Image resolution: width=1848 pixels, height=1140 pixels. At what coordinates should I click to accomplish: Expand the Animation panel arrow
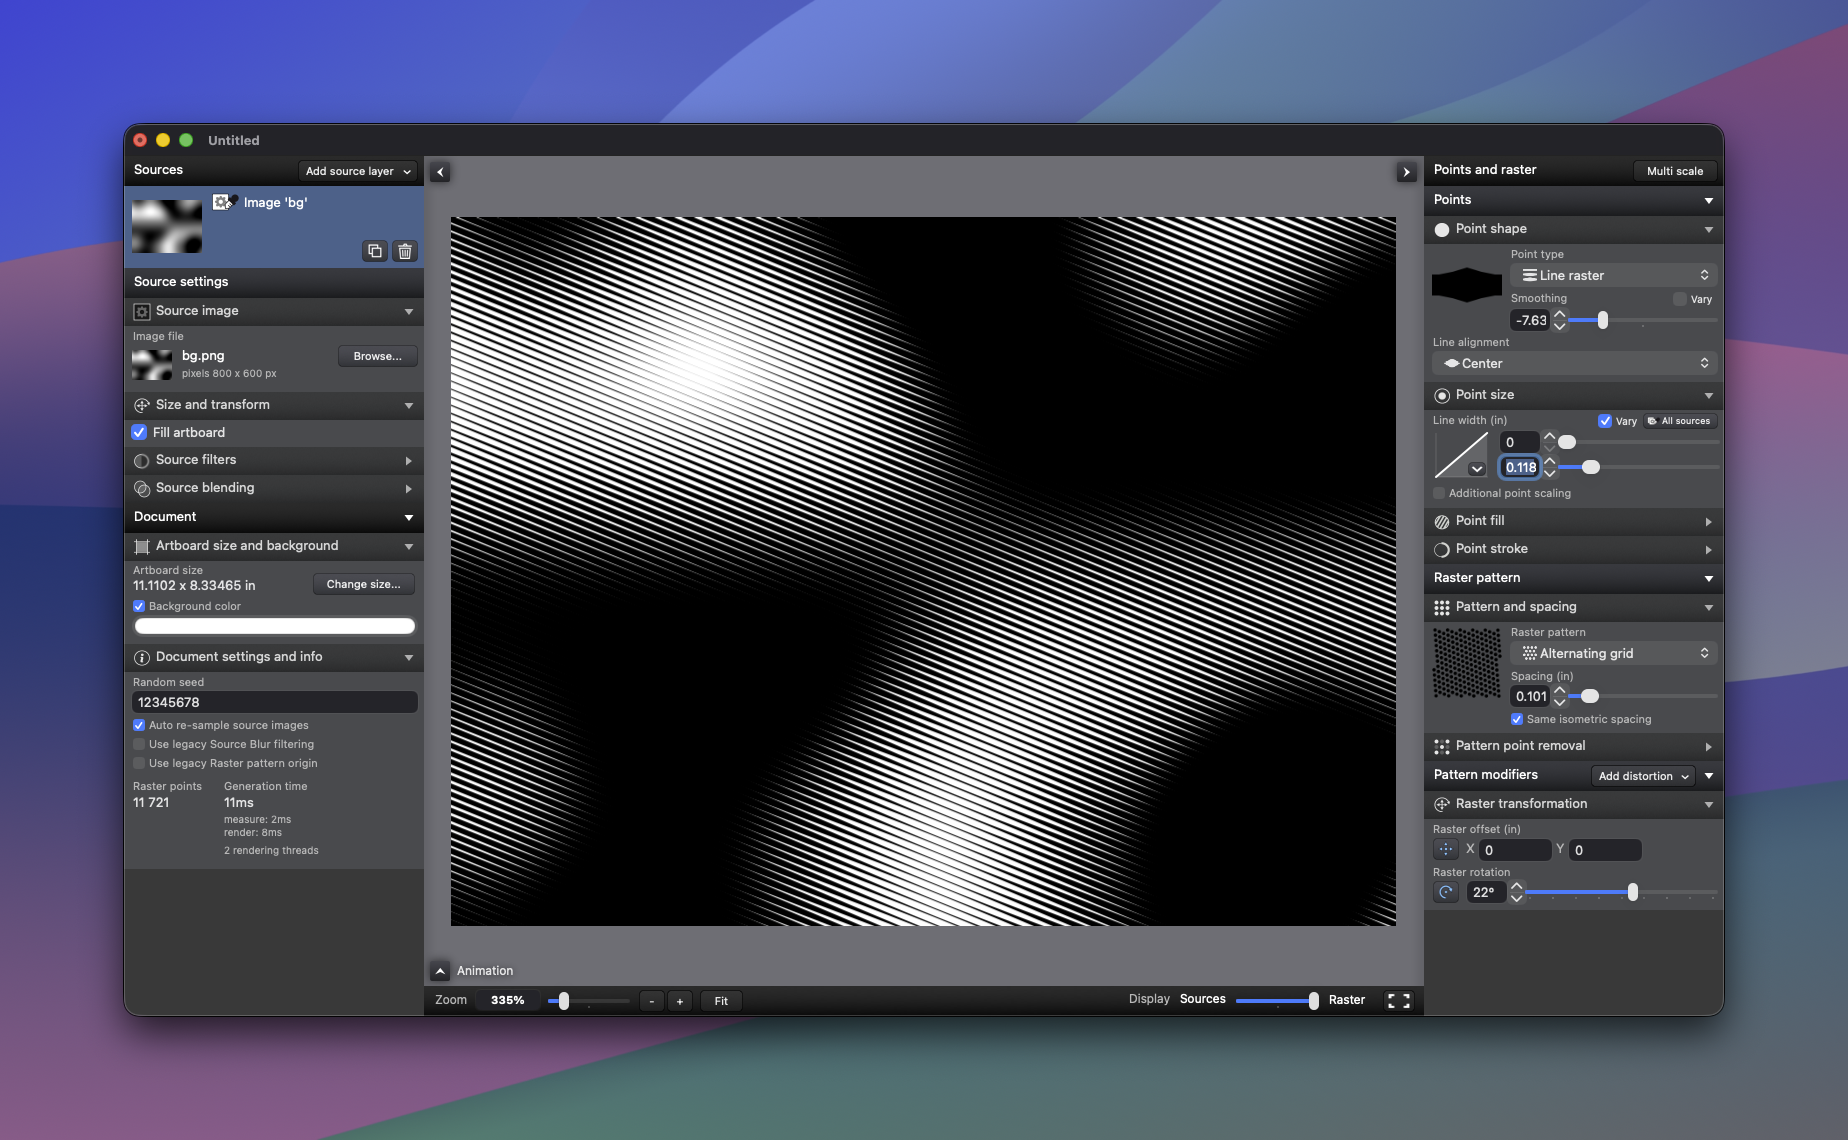440,971
